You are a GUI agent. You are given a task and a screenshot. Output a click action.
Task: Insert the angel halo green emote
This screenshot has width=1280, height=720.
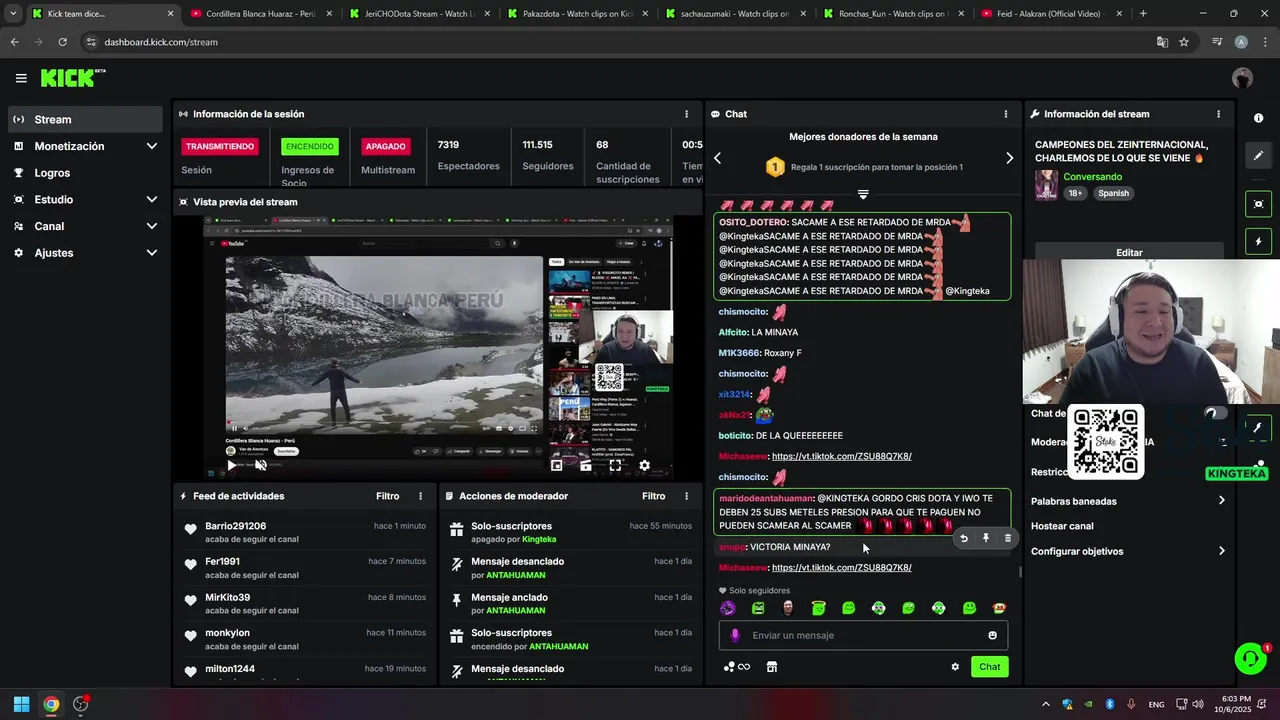(818, 608)
